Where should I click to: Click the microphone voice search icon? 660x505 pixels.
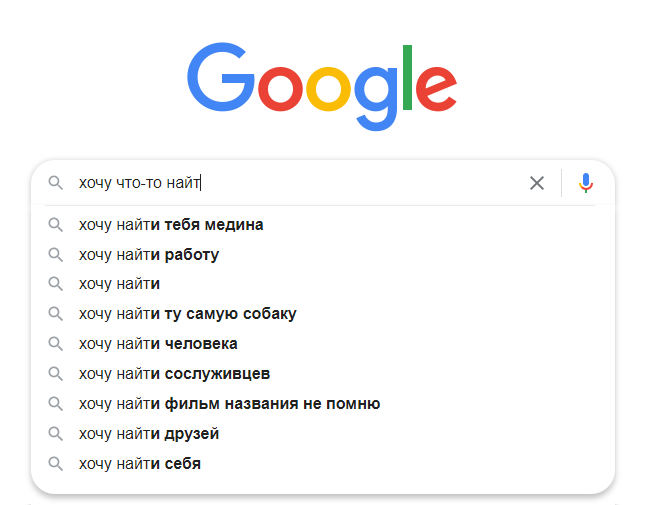585,183
